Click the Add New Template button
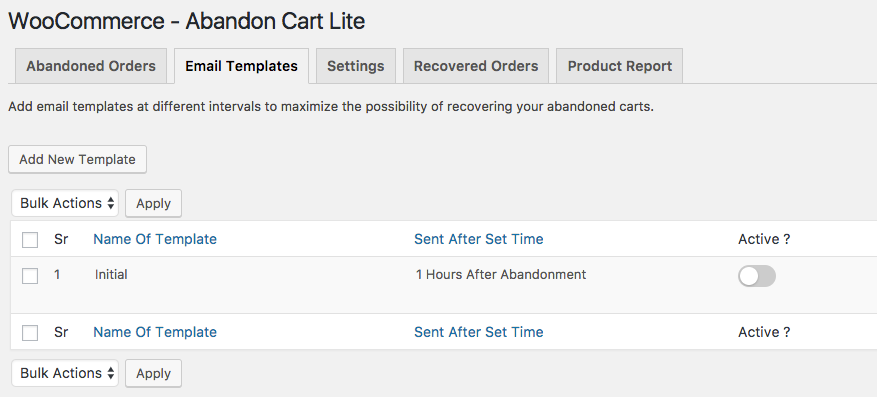Screen dimensions: 877x397 coord(77,159)
